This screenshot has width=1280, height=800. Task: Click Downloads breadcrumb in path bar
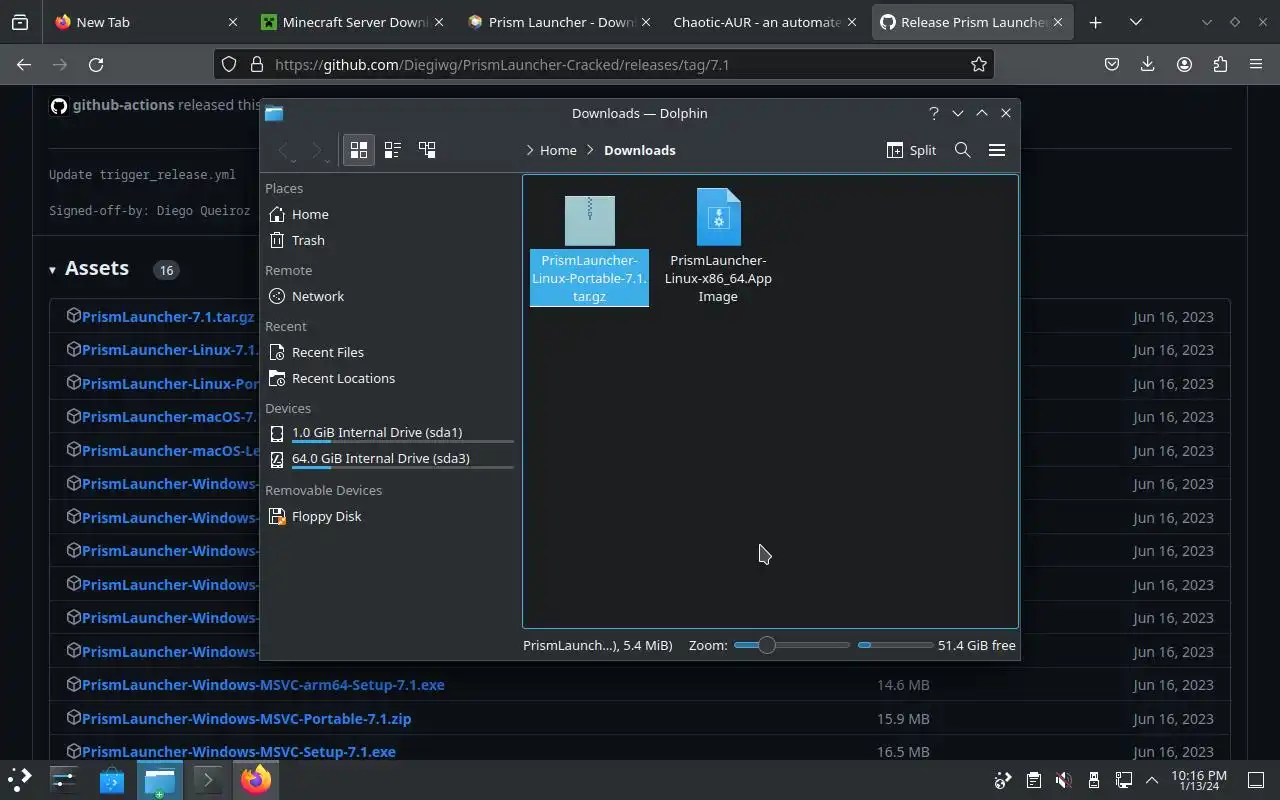pos(640,150)
